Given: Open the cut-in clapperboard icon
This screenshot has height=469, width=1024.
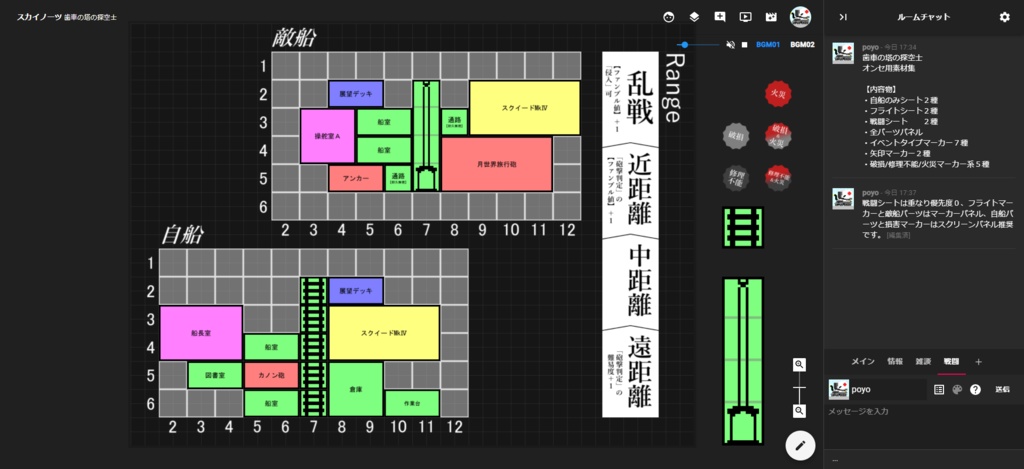Looking at the screenshot, I should (771, 18).
